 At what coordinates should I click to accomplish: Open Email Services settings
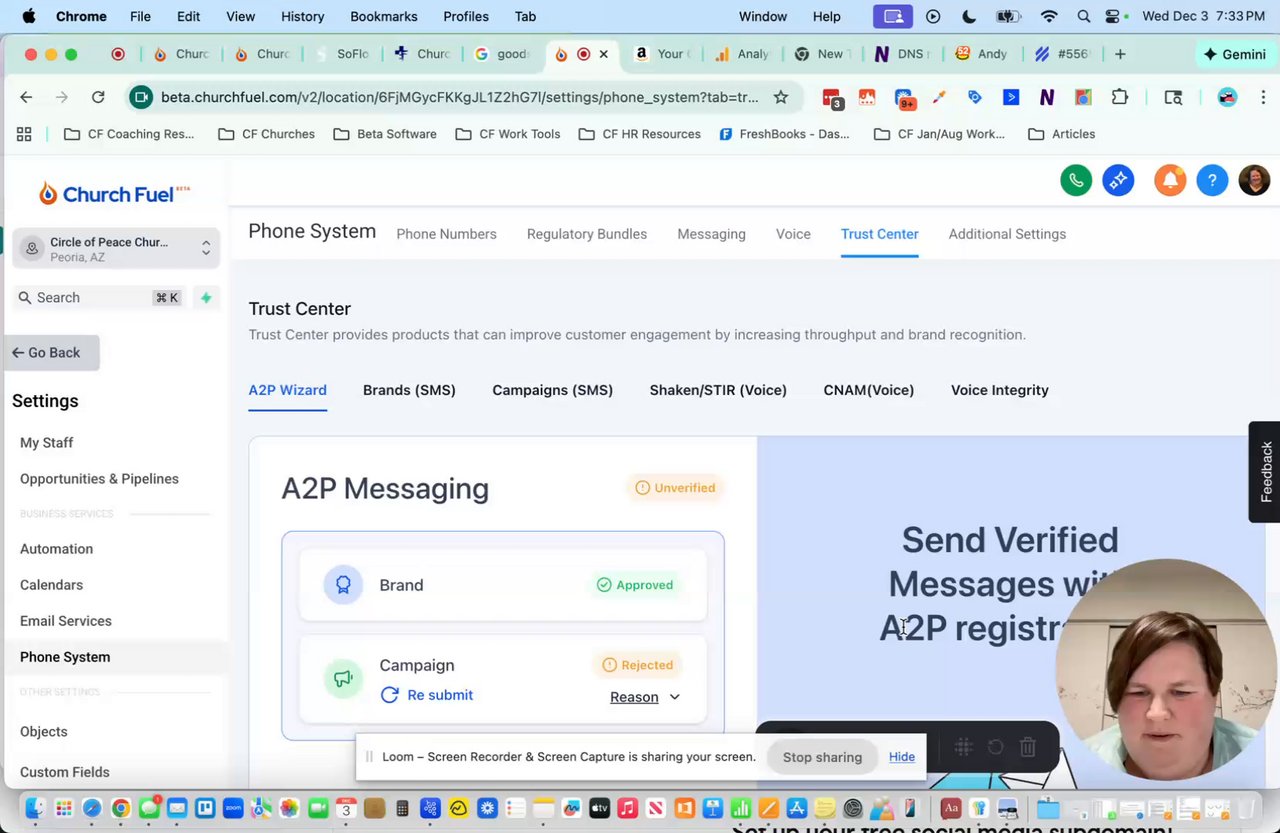pyautogui.click(x=65, y=621)
